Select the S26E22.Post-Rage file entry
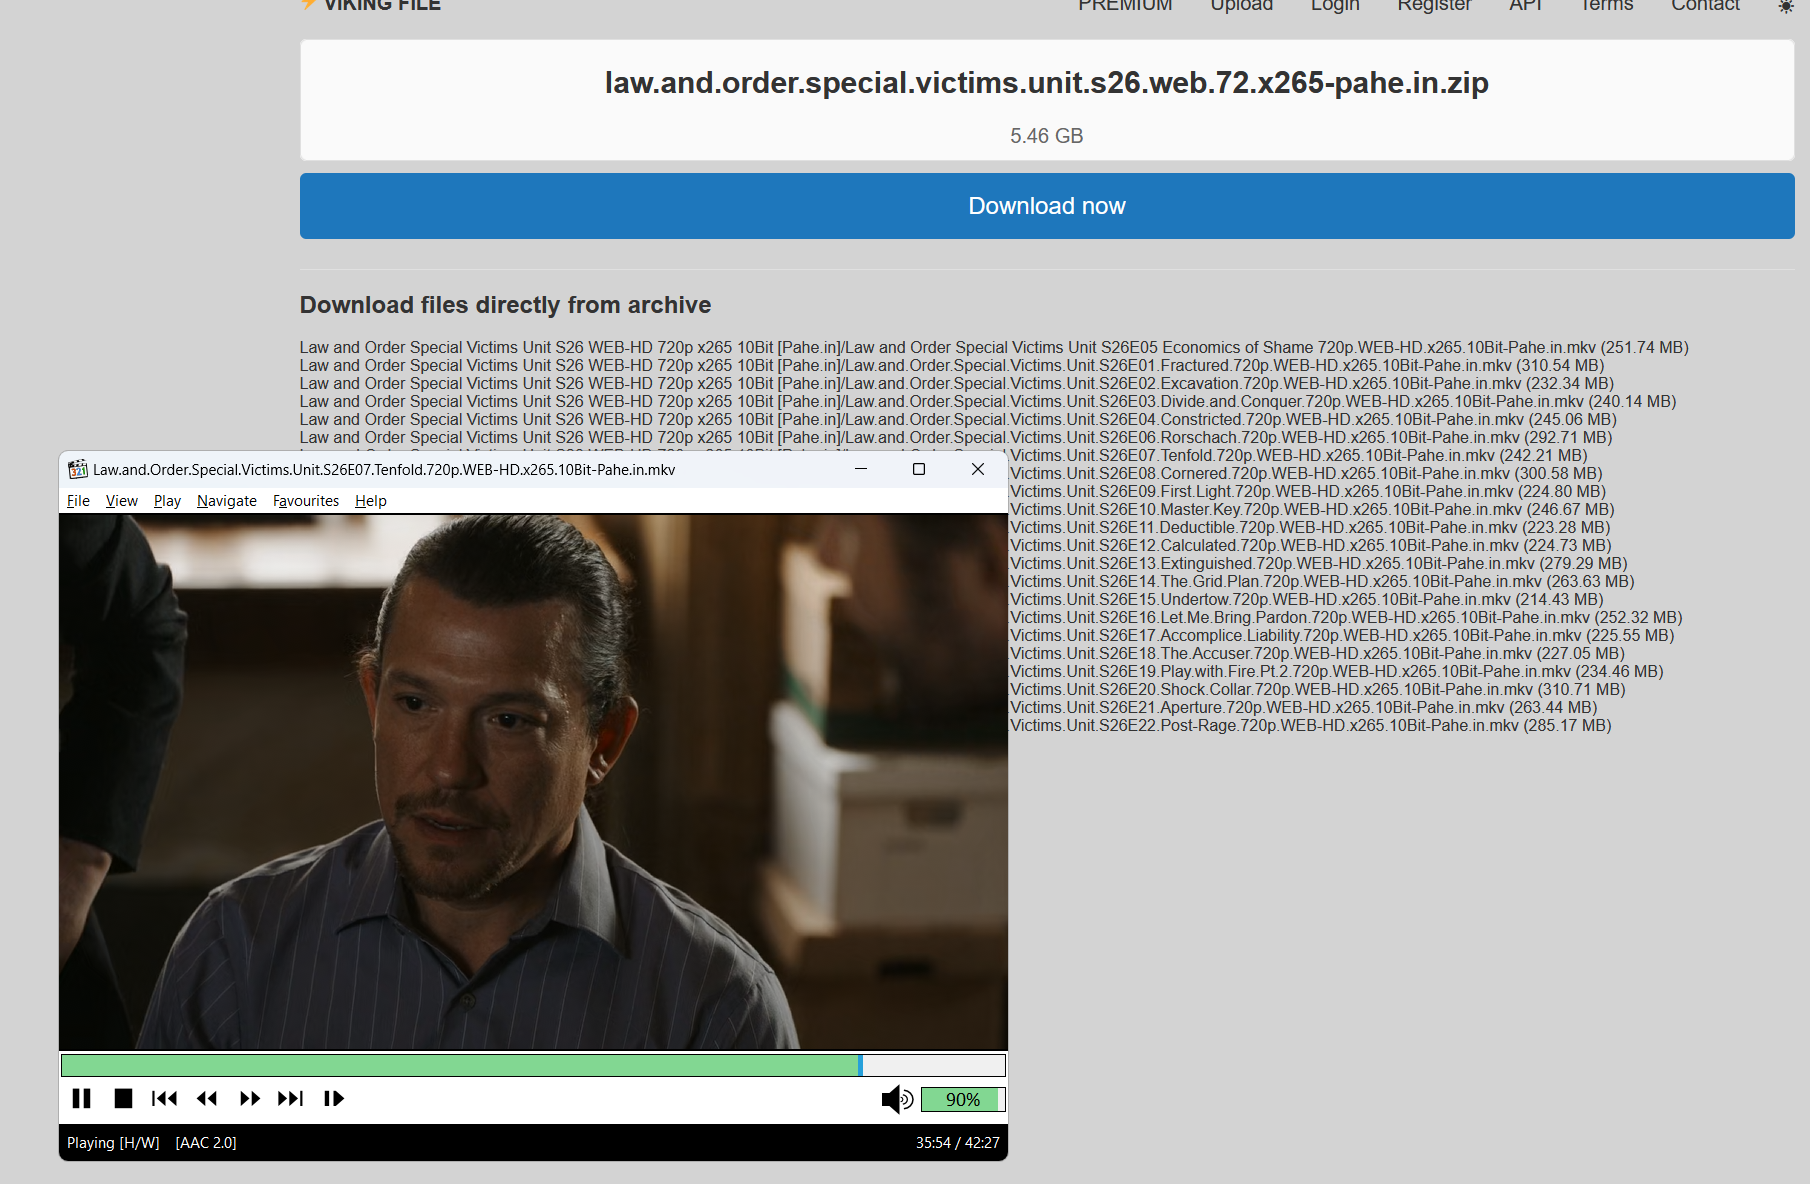 (x=1311, y=726)
